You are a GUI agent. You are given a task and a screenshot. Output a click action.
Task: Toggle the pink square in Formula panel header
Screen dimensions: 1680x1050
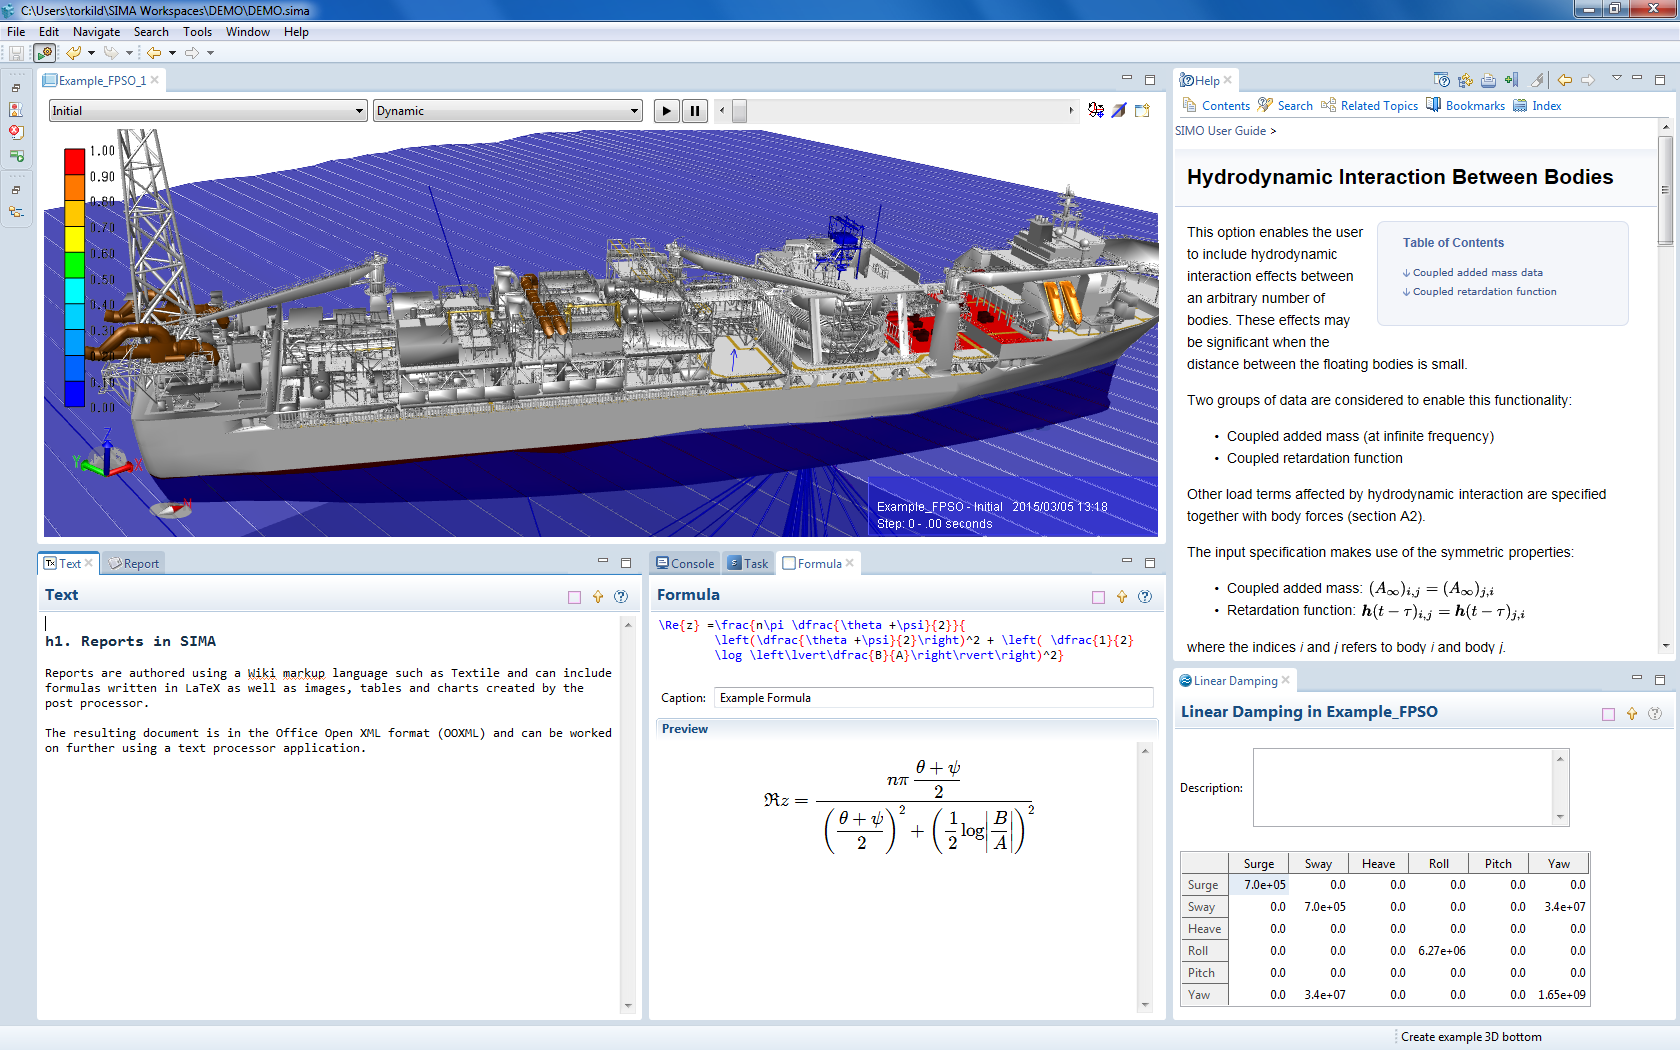click(x=1098, y=597)
